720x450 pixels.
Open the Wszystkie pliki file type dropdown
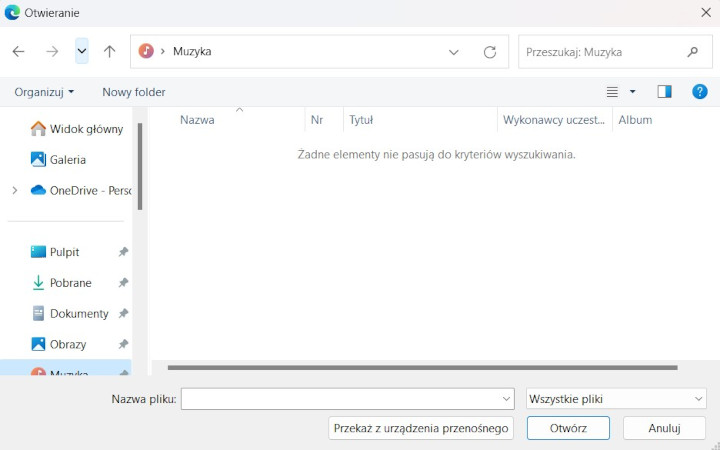616,399
